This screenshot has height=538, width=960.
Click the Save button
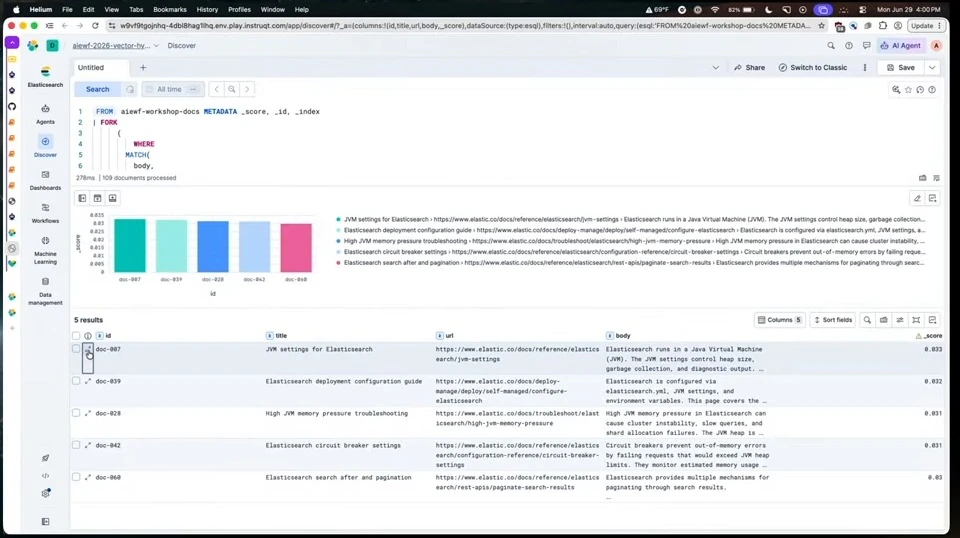(x=901, y=67)
